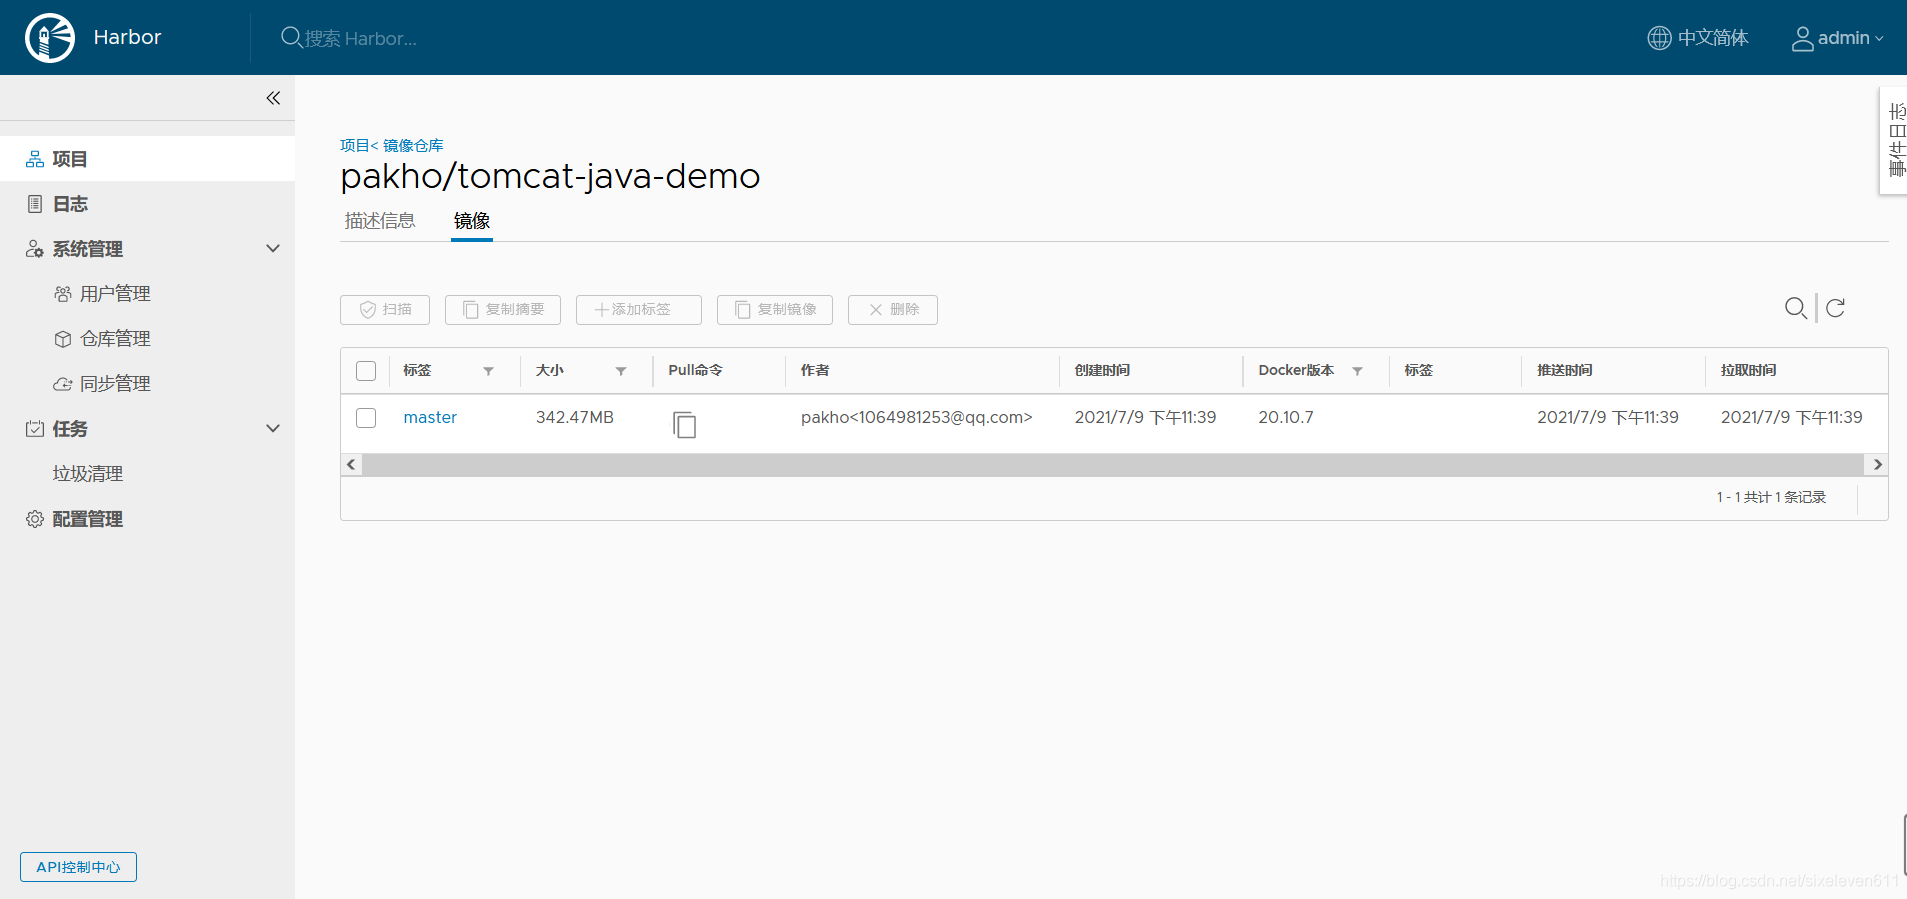
Task: Switch to 描述信息 tab
Action: 380,221
